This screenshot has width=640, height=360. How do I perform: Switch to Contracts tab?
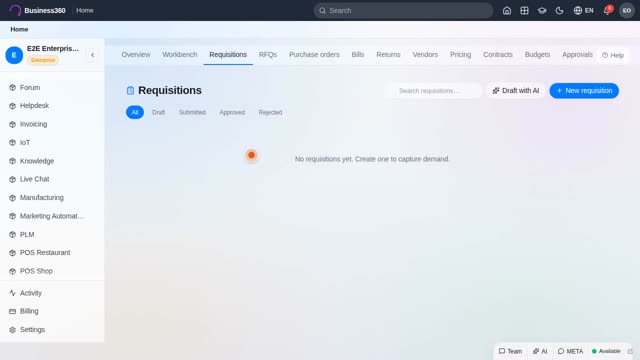(x=498, y=55)
